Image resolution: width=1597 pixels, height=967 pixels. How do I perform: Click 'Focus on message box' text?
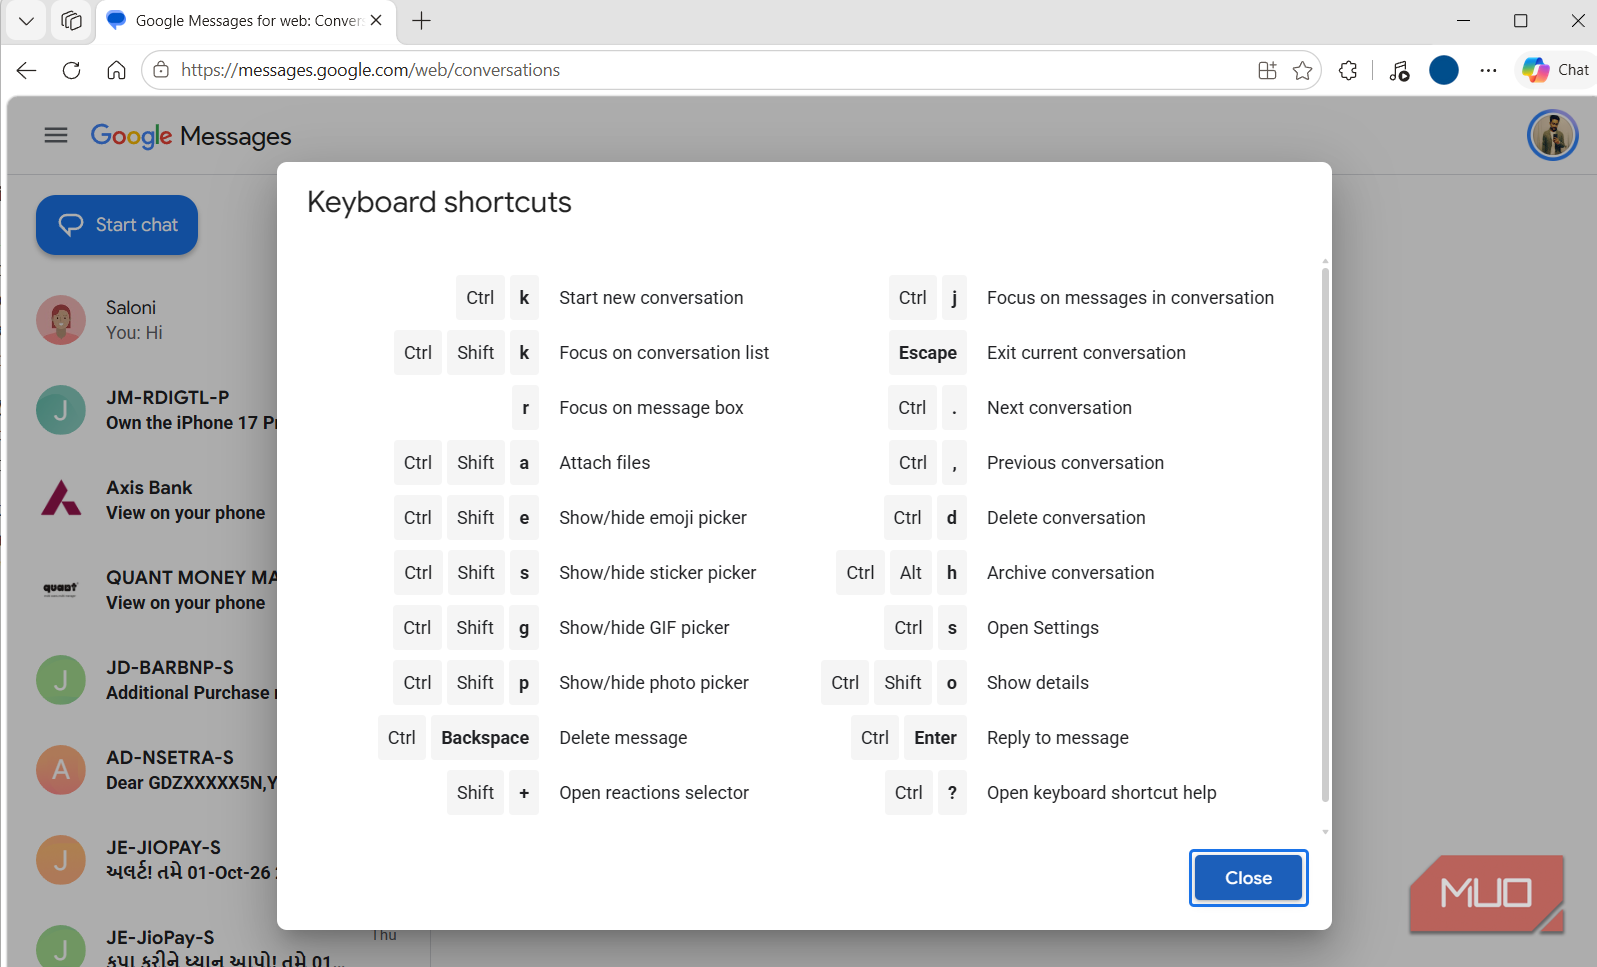pos(651,408)
